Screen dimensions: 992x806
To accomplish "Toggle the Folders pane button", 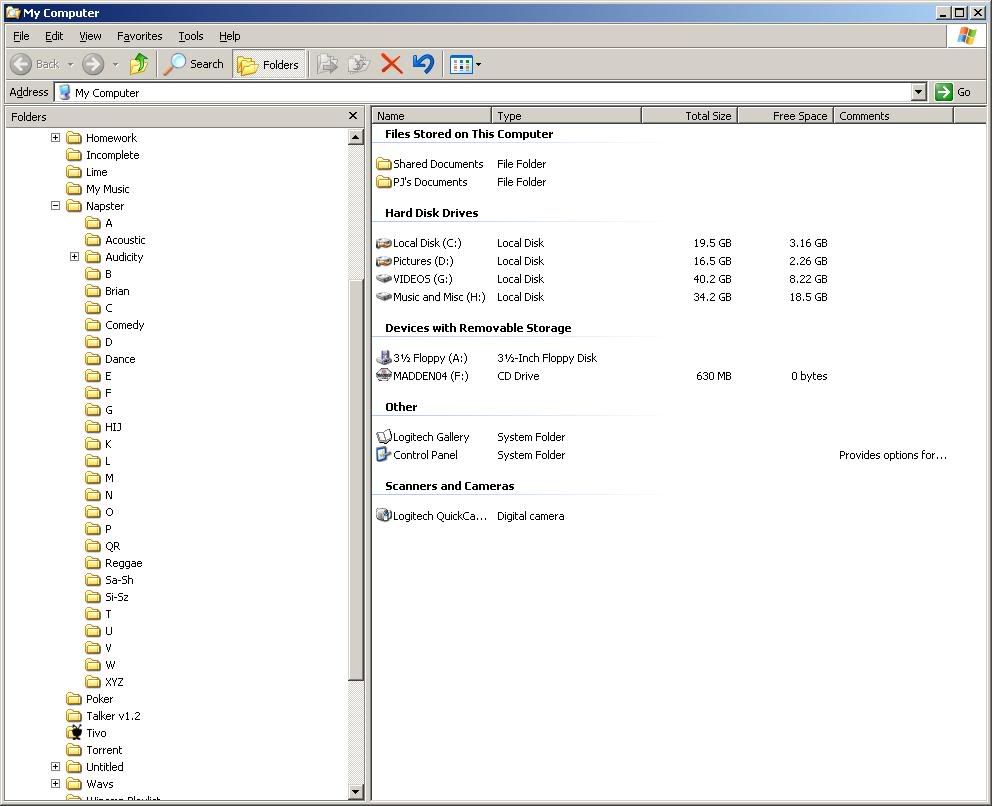I will pos(268,64).
